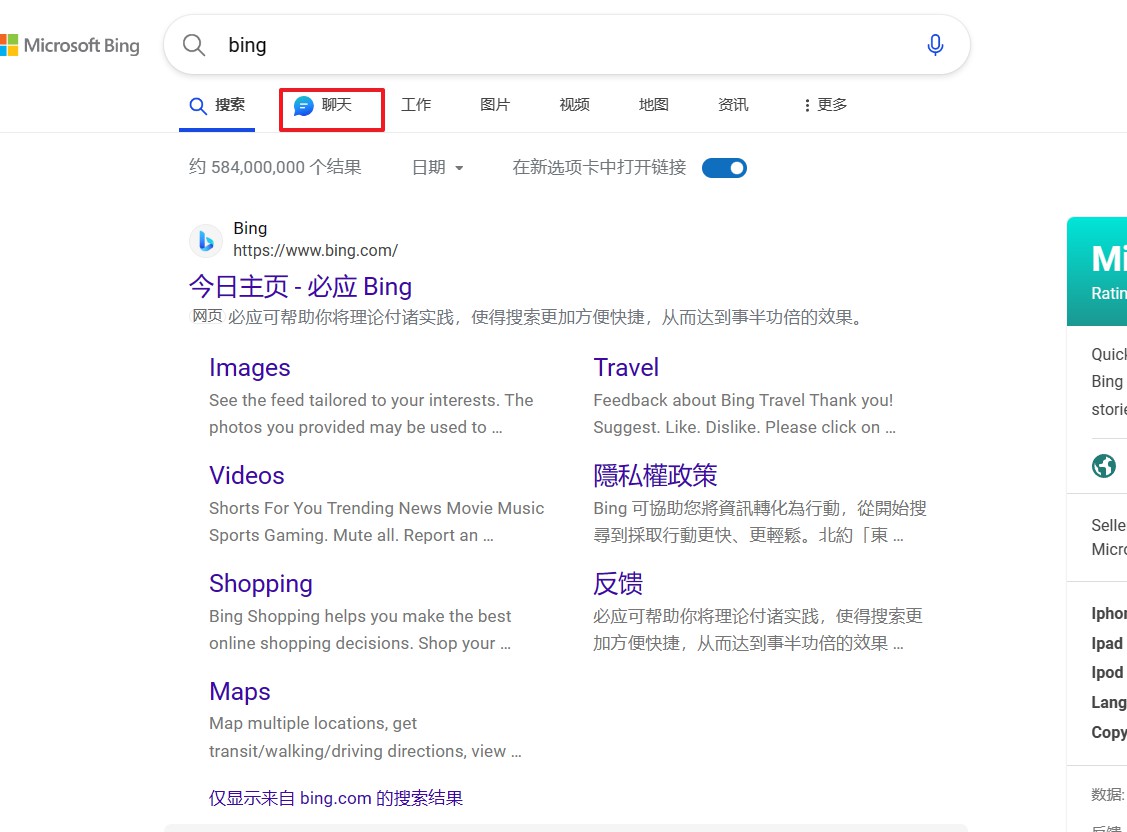Expand the 更多 menu

825,105
